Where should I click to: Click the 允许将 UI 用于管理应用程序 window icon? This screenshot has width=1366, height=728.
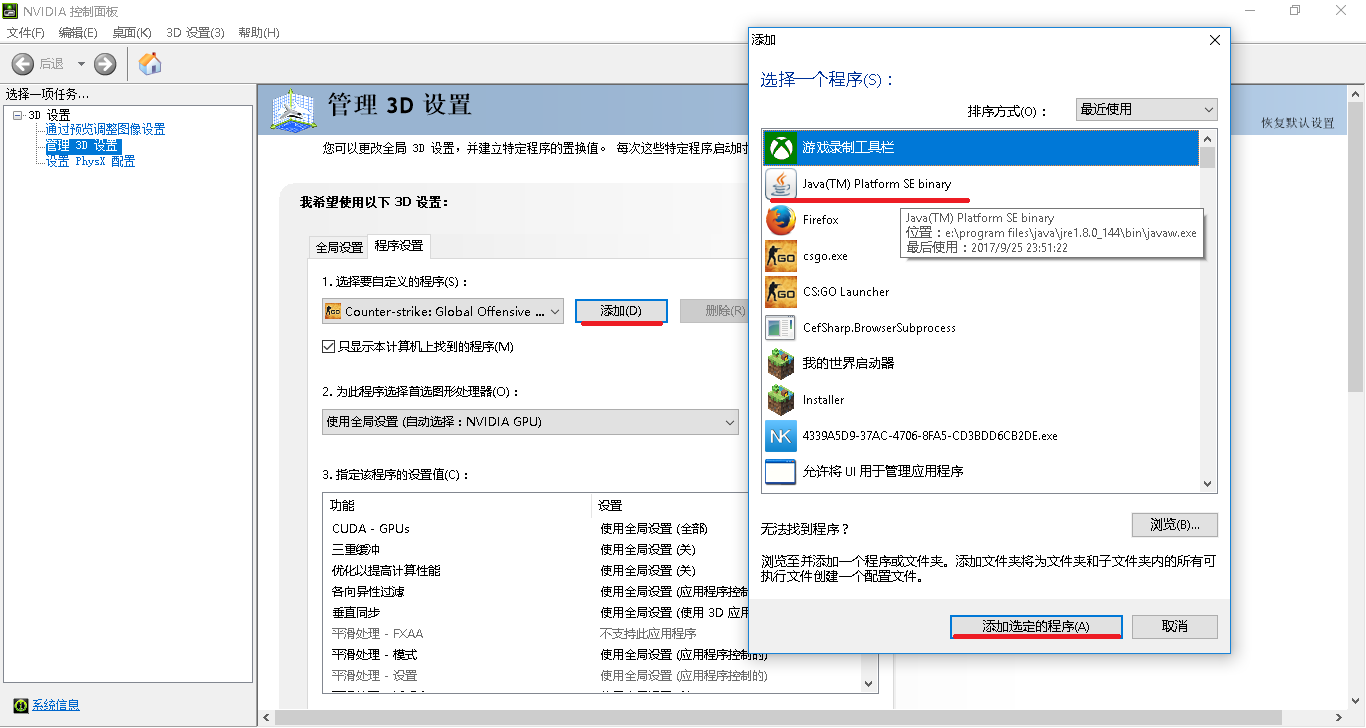click(780, 472)
